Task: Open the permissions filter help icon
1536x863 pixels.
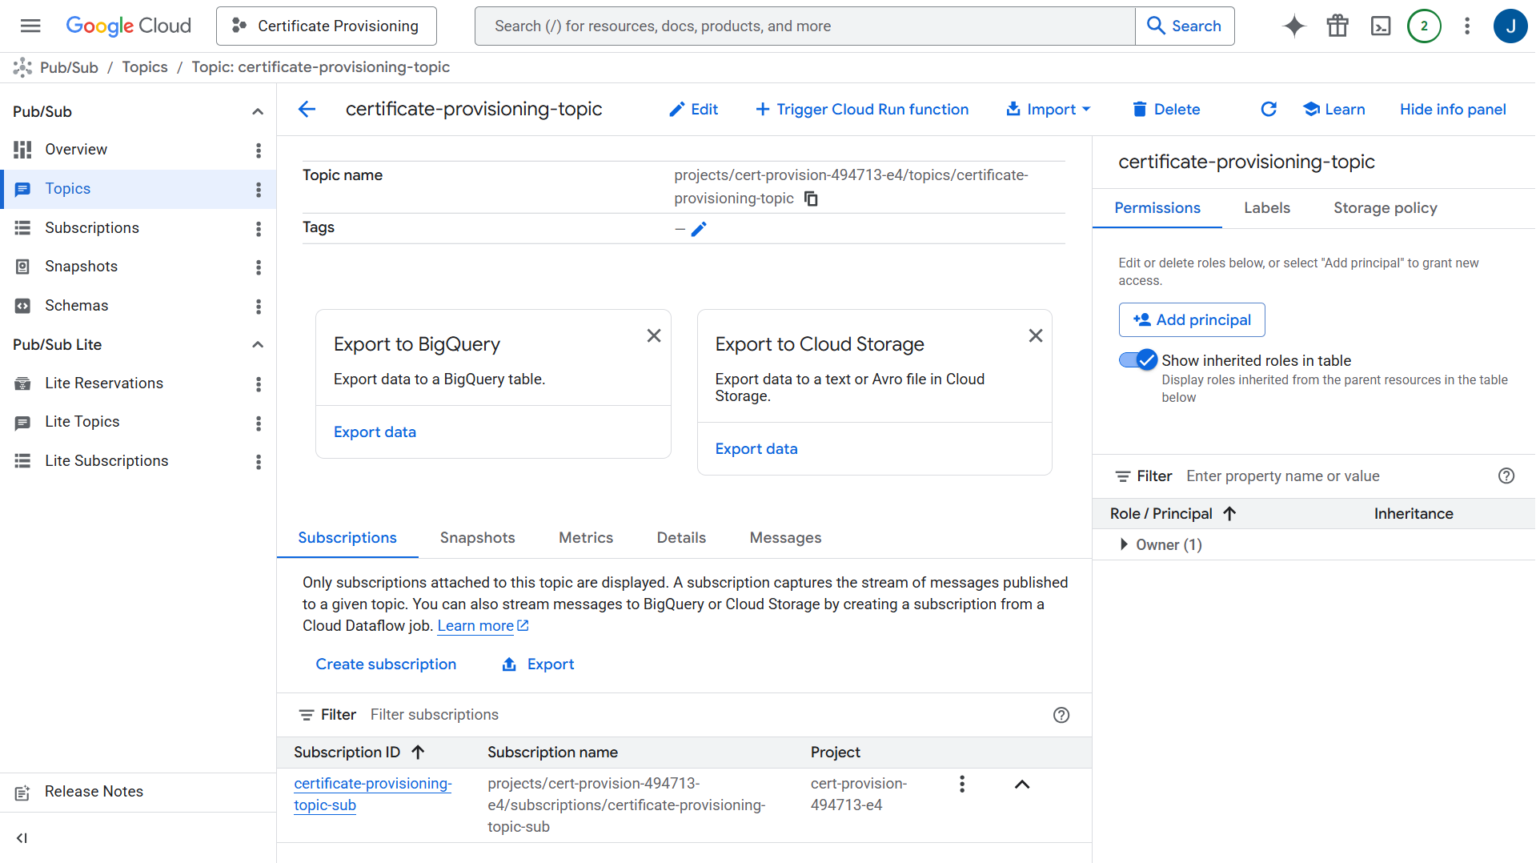Action: click(1506, 476)
